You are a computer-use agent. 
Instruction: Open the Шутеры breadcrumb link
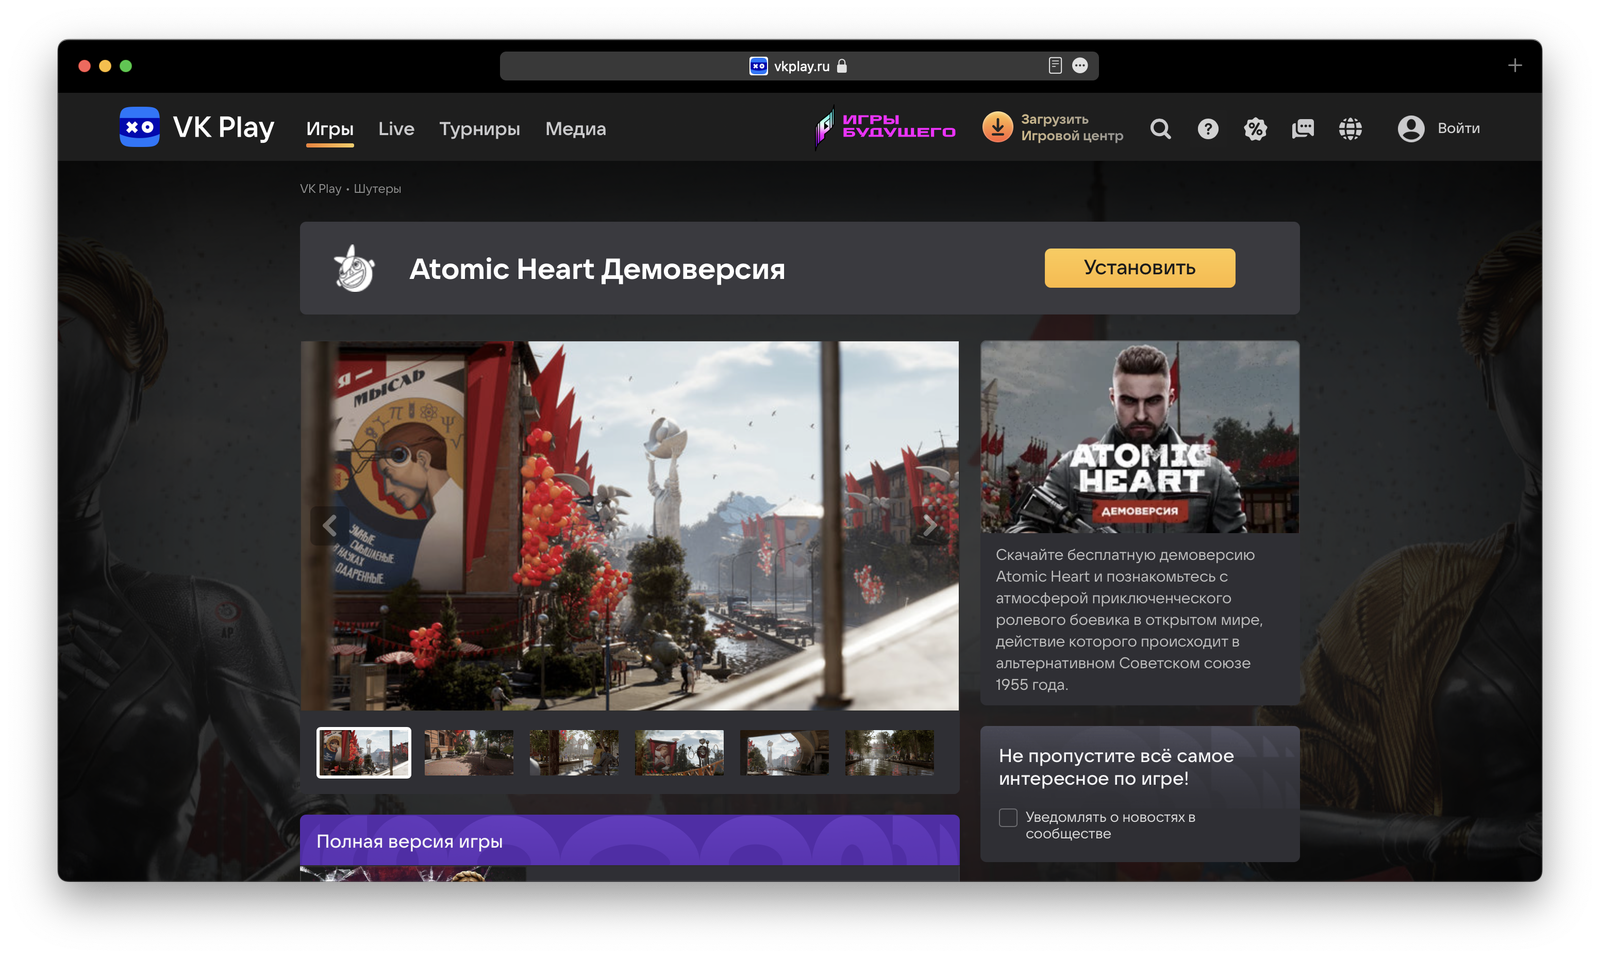pyautogui.click(x=377, y=188)
